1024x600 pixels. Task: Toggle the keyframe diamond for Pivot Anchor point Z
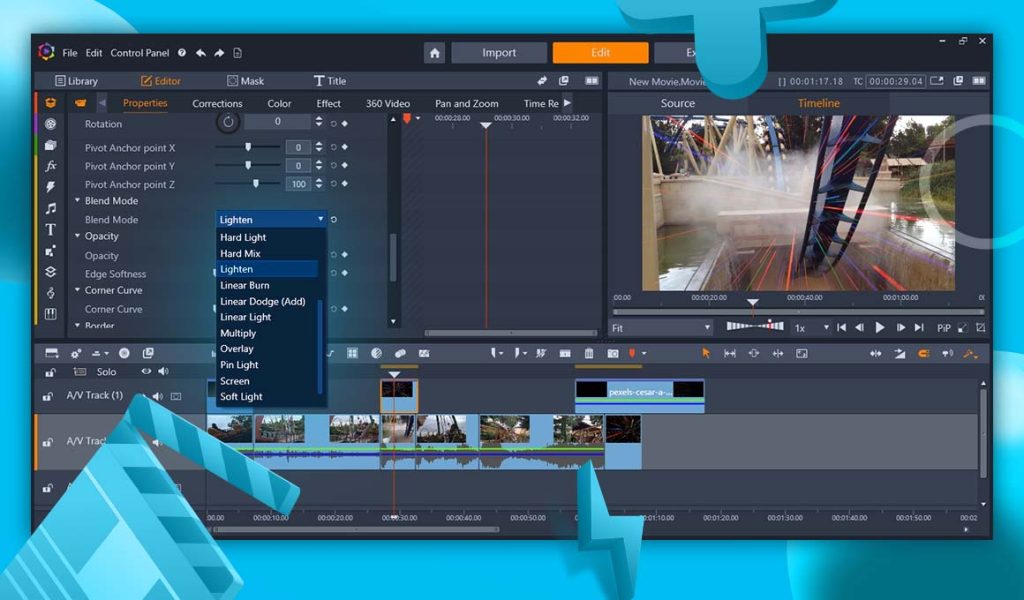coord(345,183)
